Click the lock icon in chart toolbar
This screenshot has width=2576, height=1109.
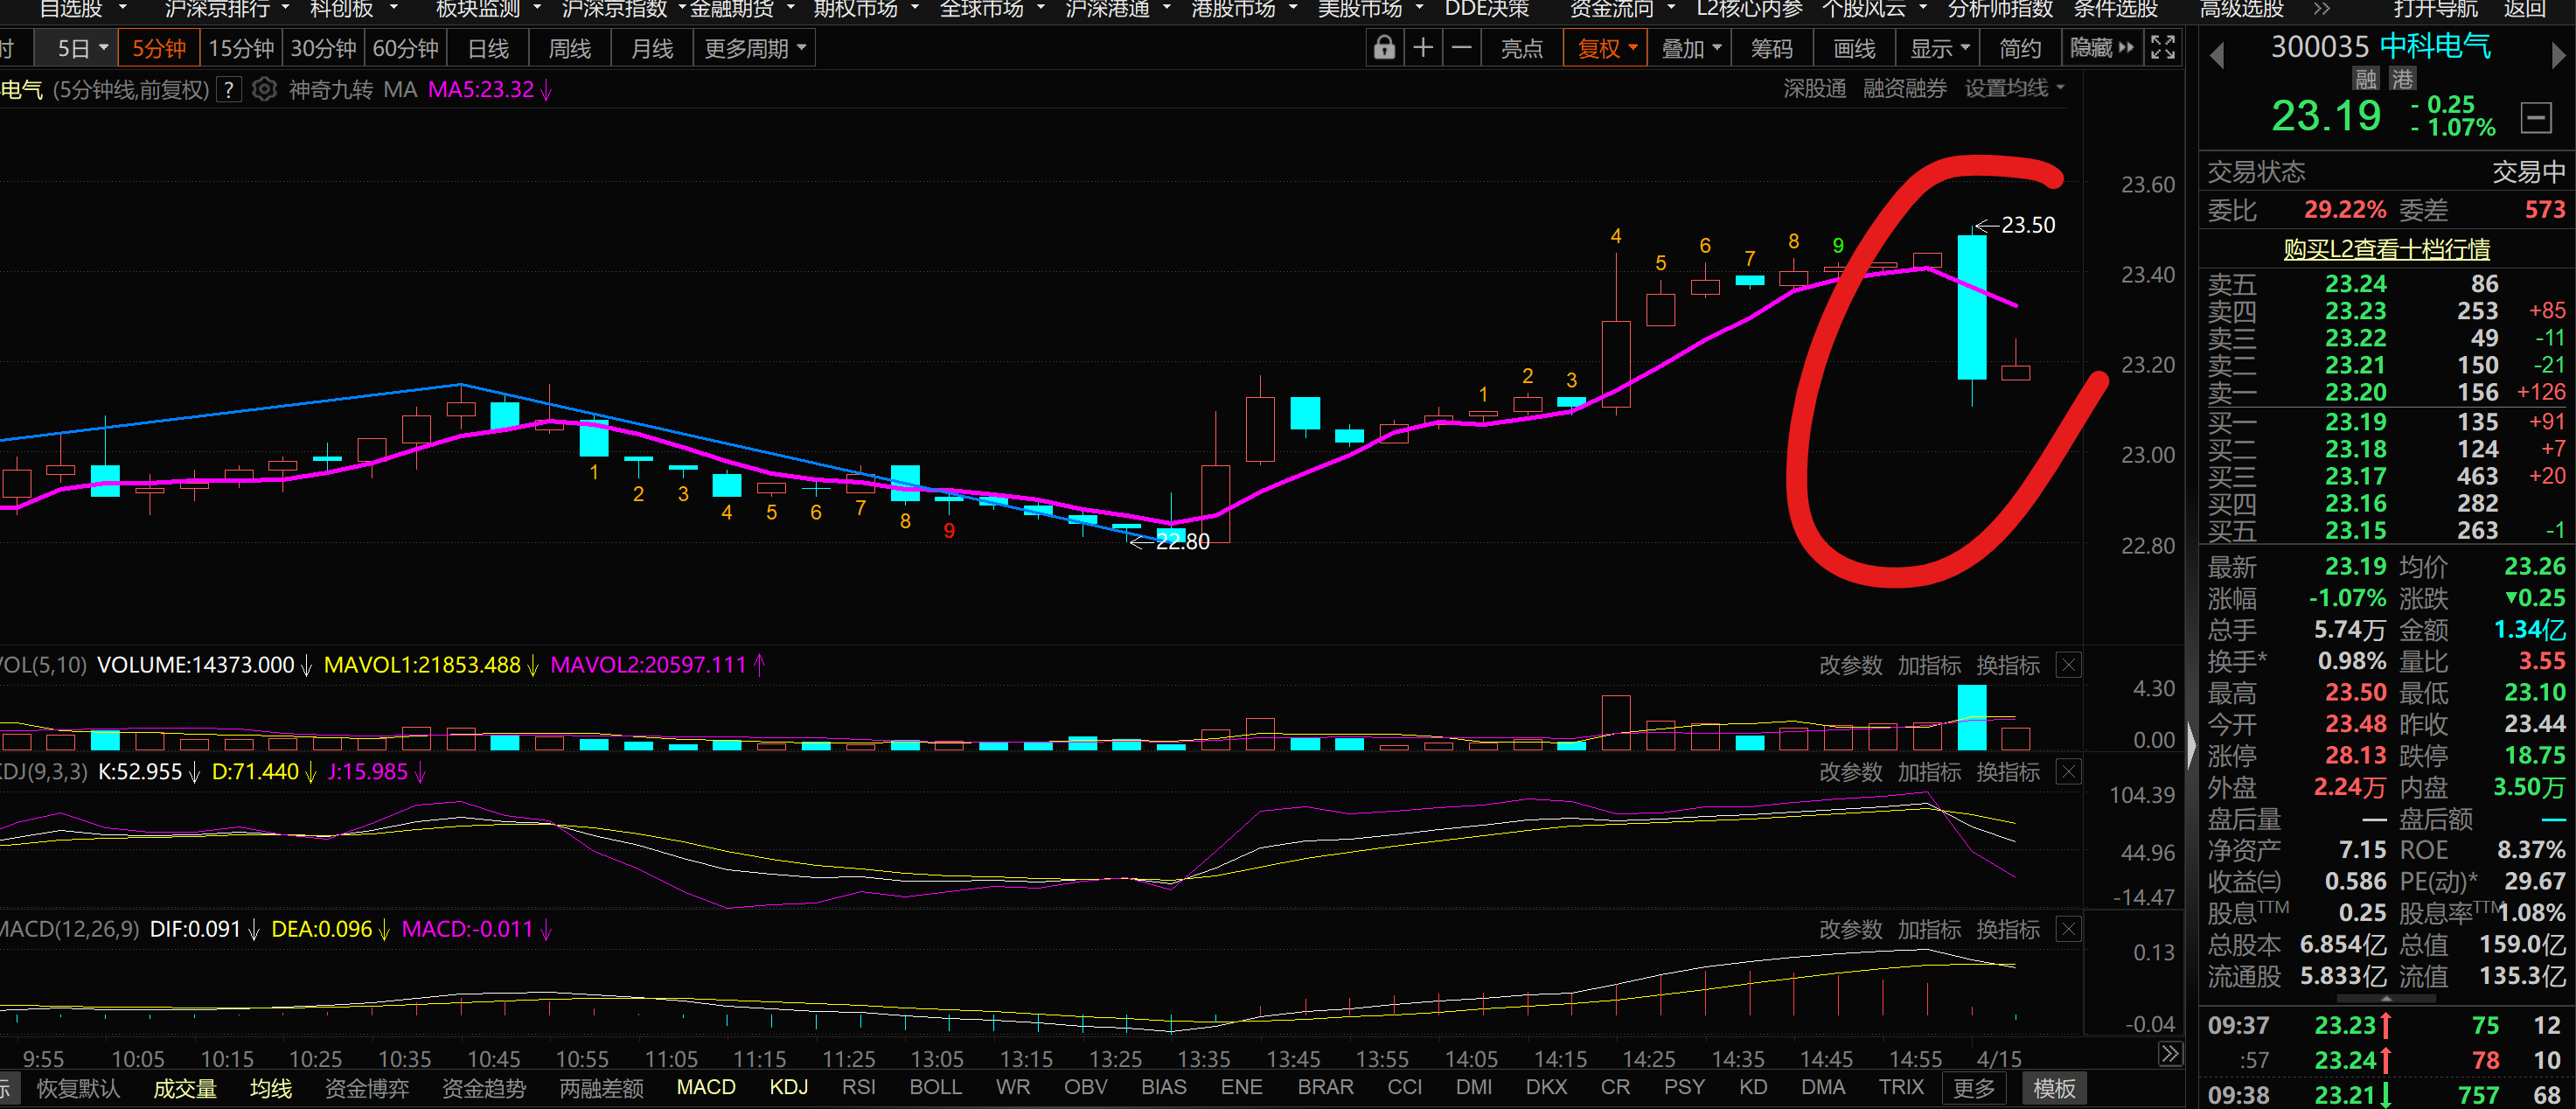click(x=1385, y=48)
